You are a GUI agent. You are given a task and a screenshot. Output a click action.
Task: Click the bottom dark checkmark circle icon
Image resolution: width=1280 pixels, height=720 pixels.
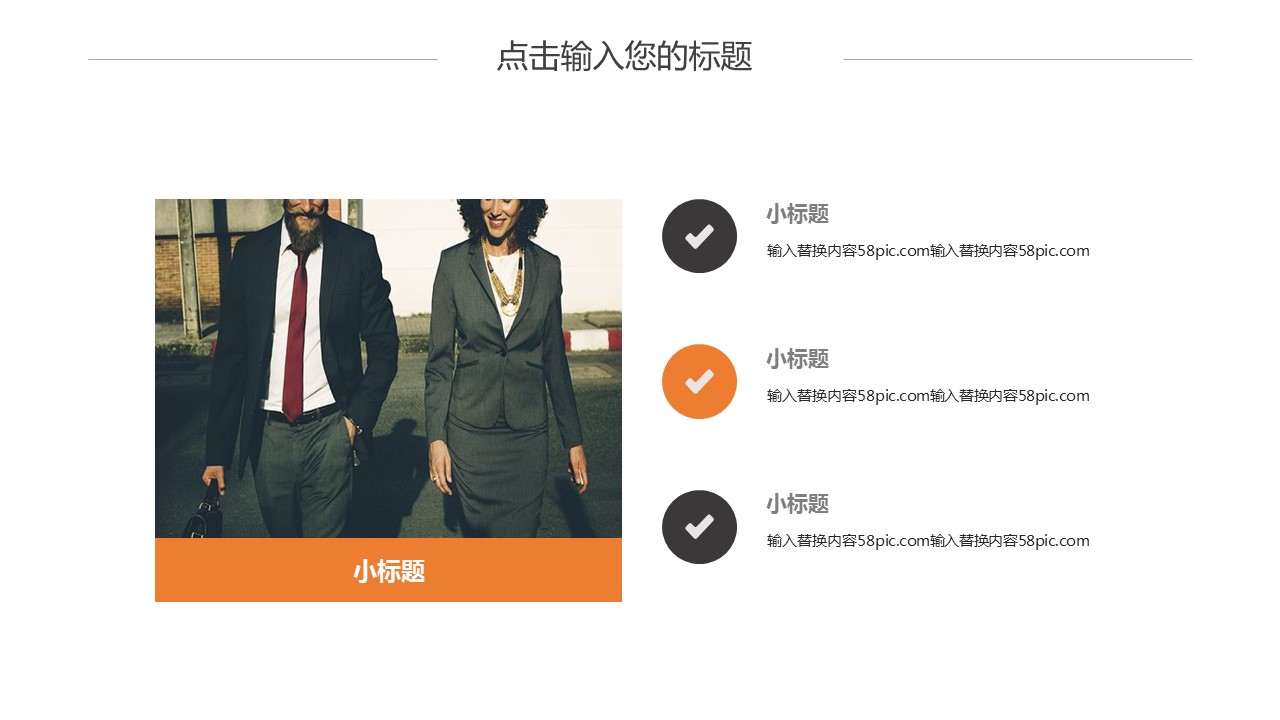click(x=699, y=527)
